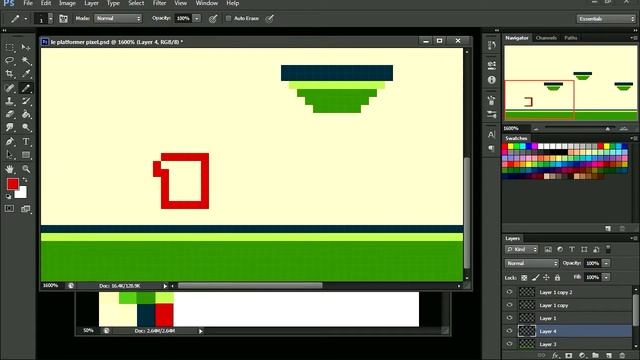This screenshot has width=640, height=360.
Task: Click the red foreground color swatch
Action: [13, 184]
